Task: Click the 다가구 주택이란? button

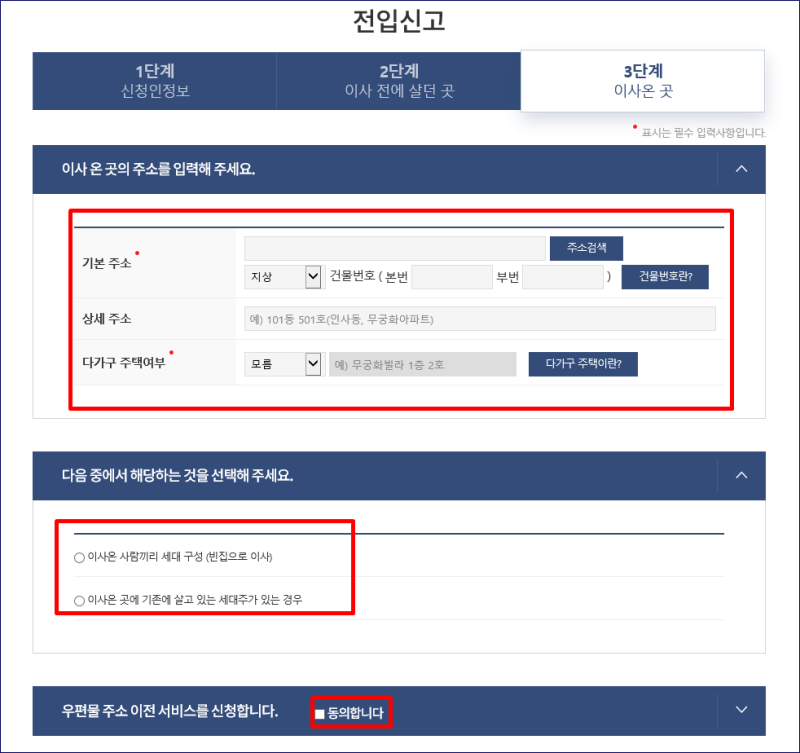Action: tap(583, 364)
